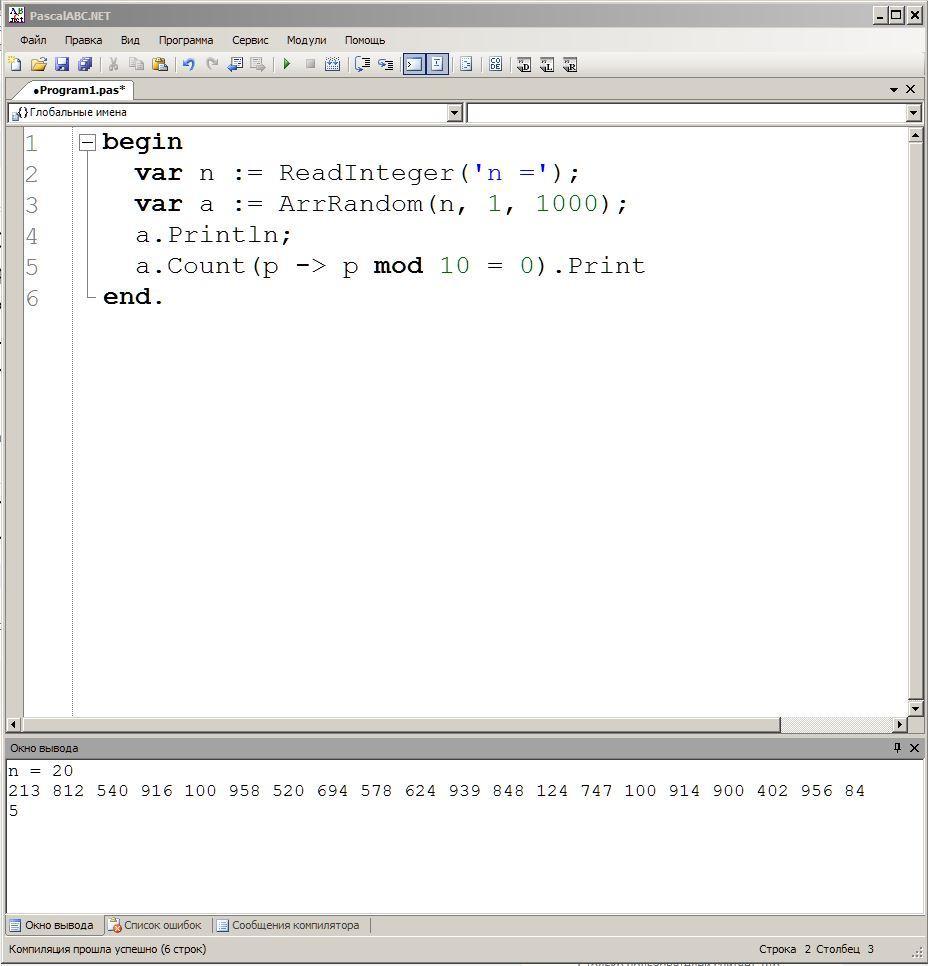
Task: Open the Помощь menu
Action: pos(365,40)
